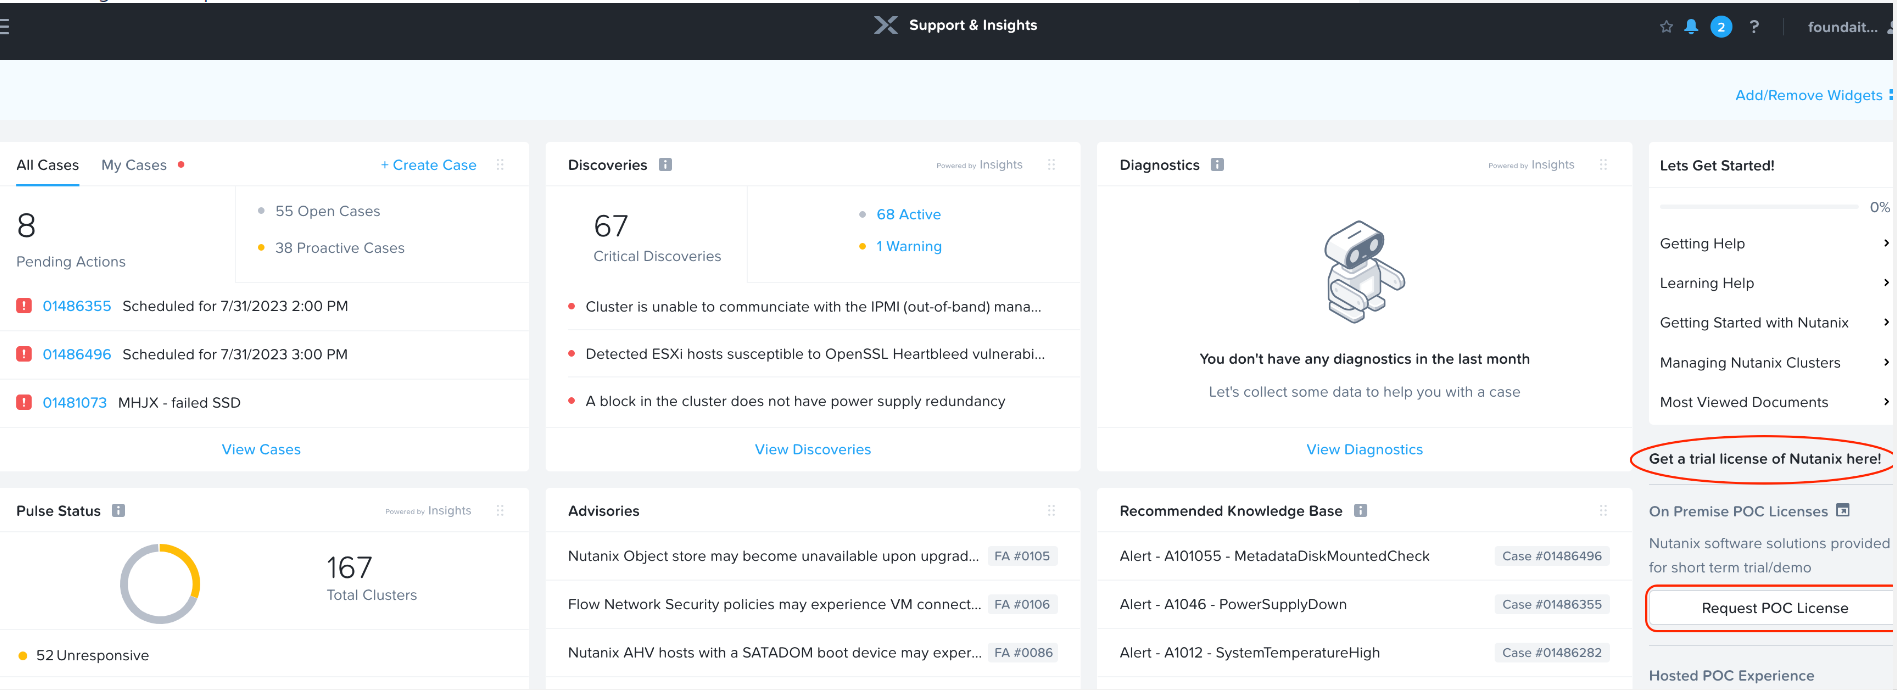Open OpenSSL Heartbleed discovery item
The image size is (1897, 690).
point(815,354)
